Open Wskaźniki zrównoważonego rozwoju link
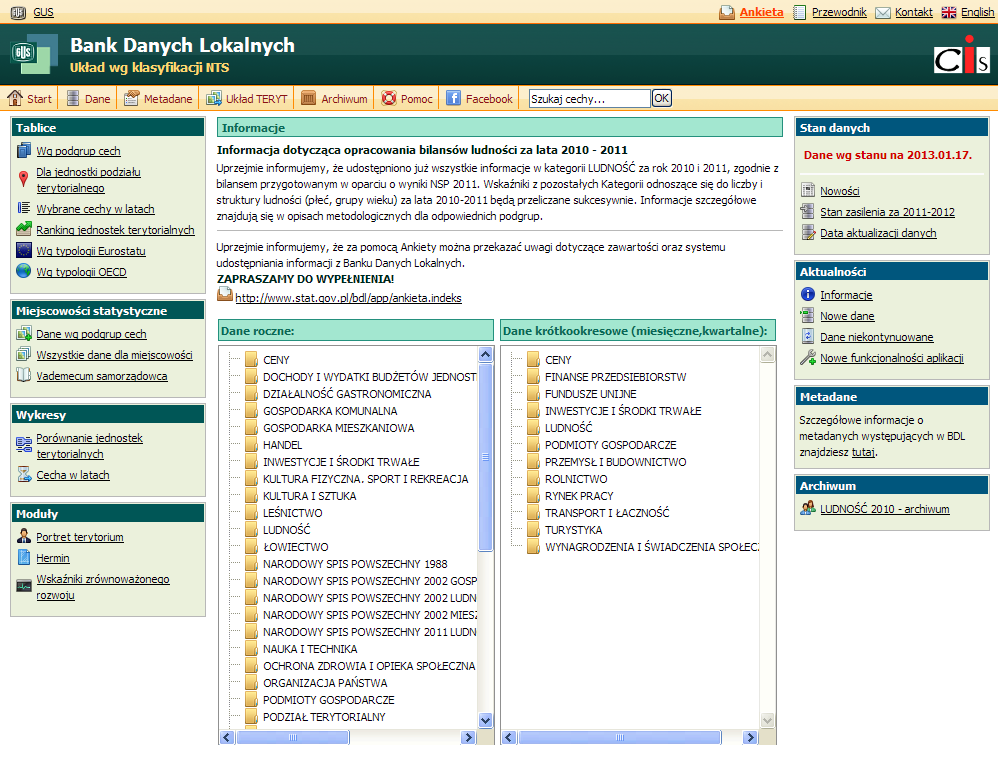Image resolution: width=998 pixels, height=757 pixels. (x=102, y=587)
